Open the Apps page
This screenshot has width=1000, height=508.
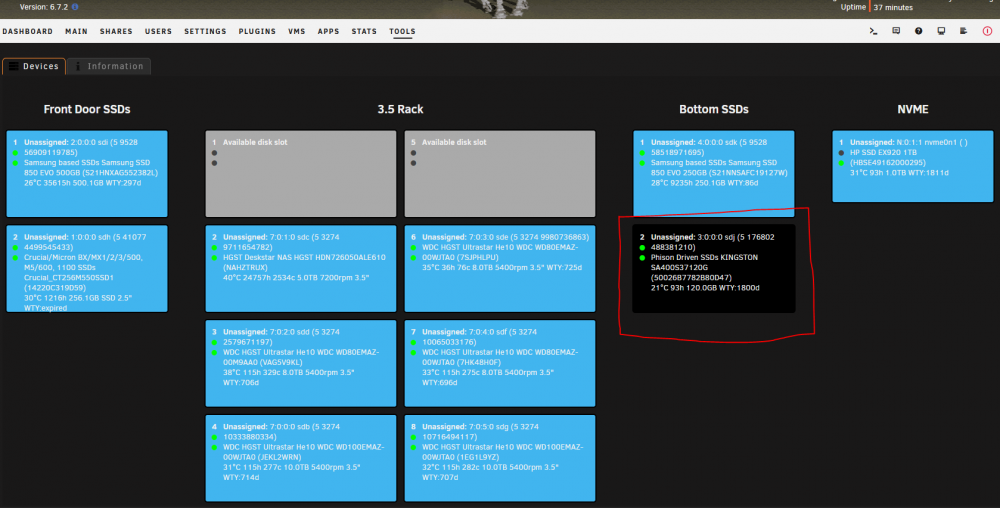(x=328, y=31)
